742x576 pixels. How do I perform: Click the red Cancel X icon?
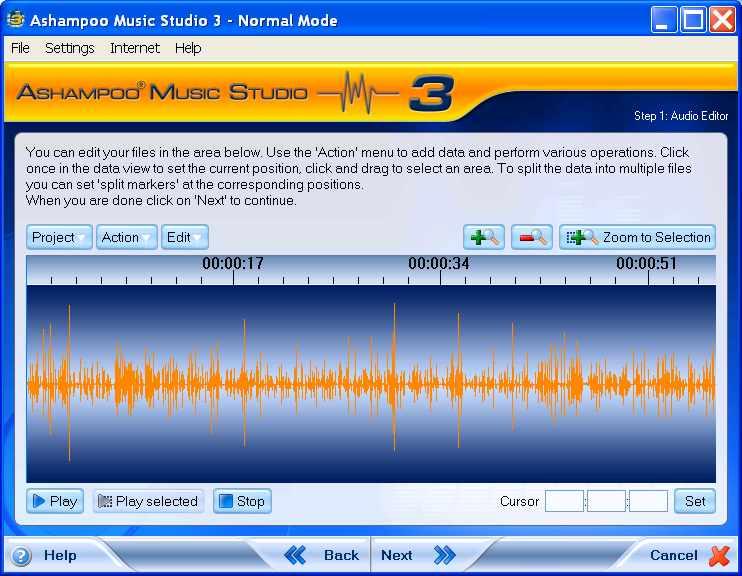[x=719, y=555]
